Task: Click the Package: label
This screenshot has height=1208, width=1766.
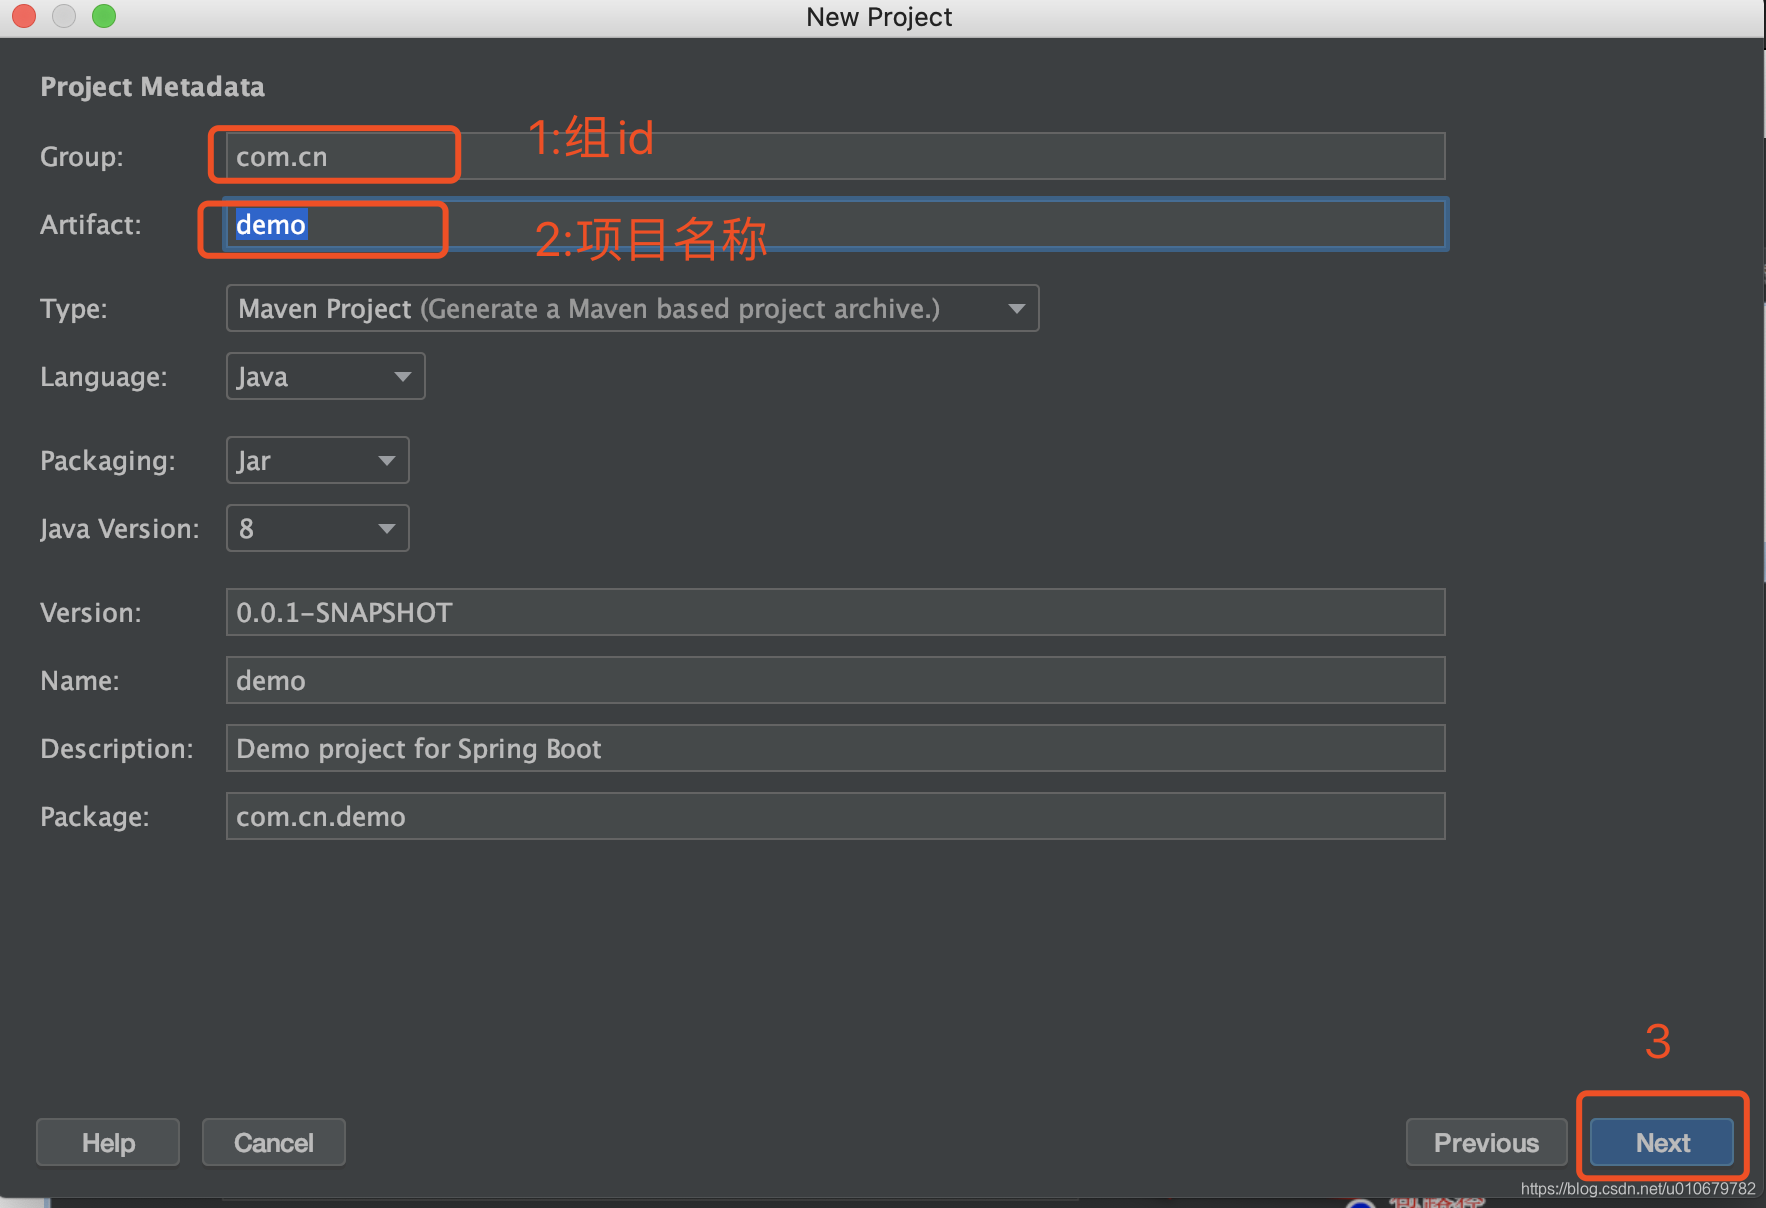Action: (x=95, y=817)
